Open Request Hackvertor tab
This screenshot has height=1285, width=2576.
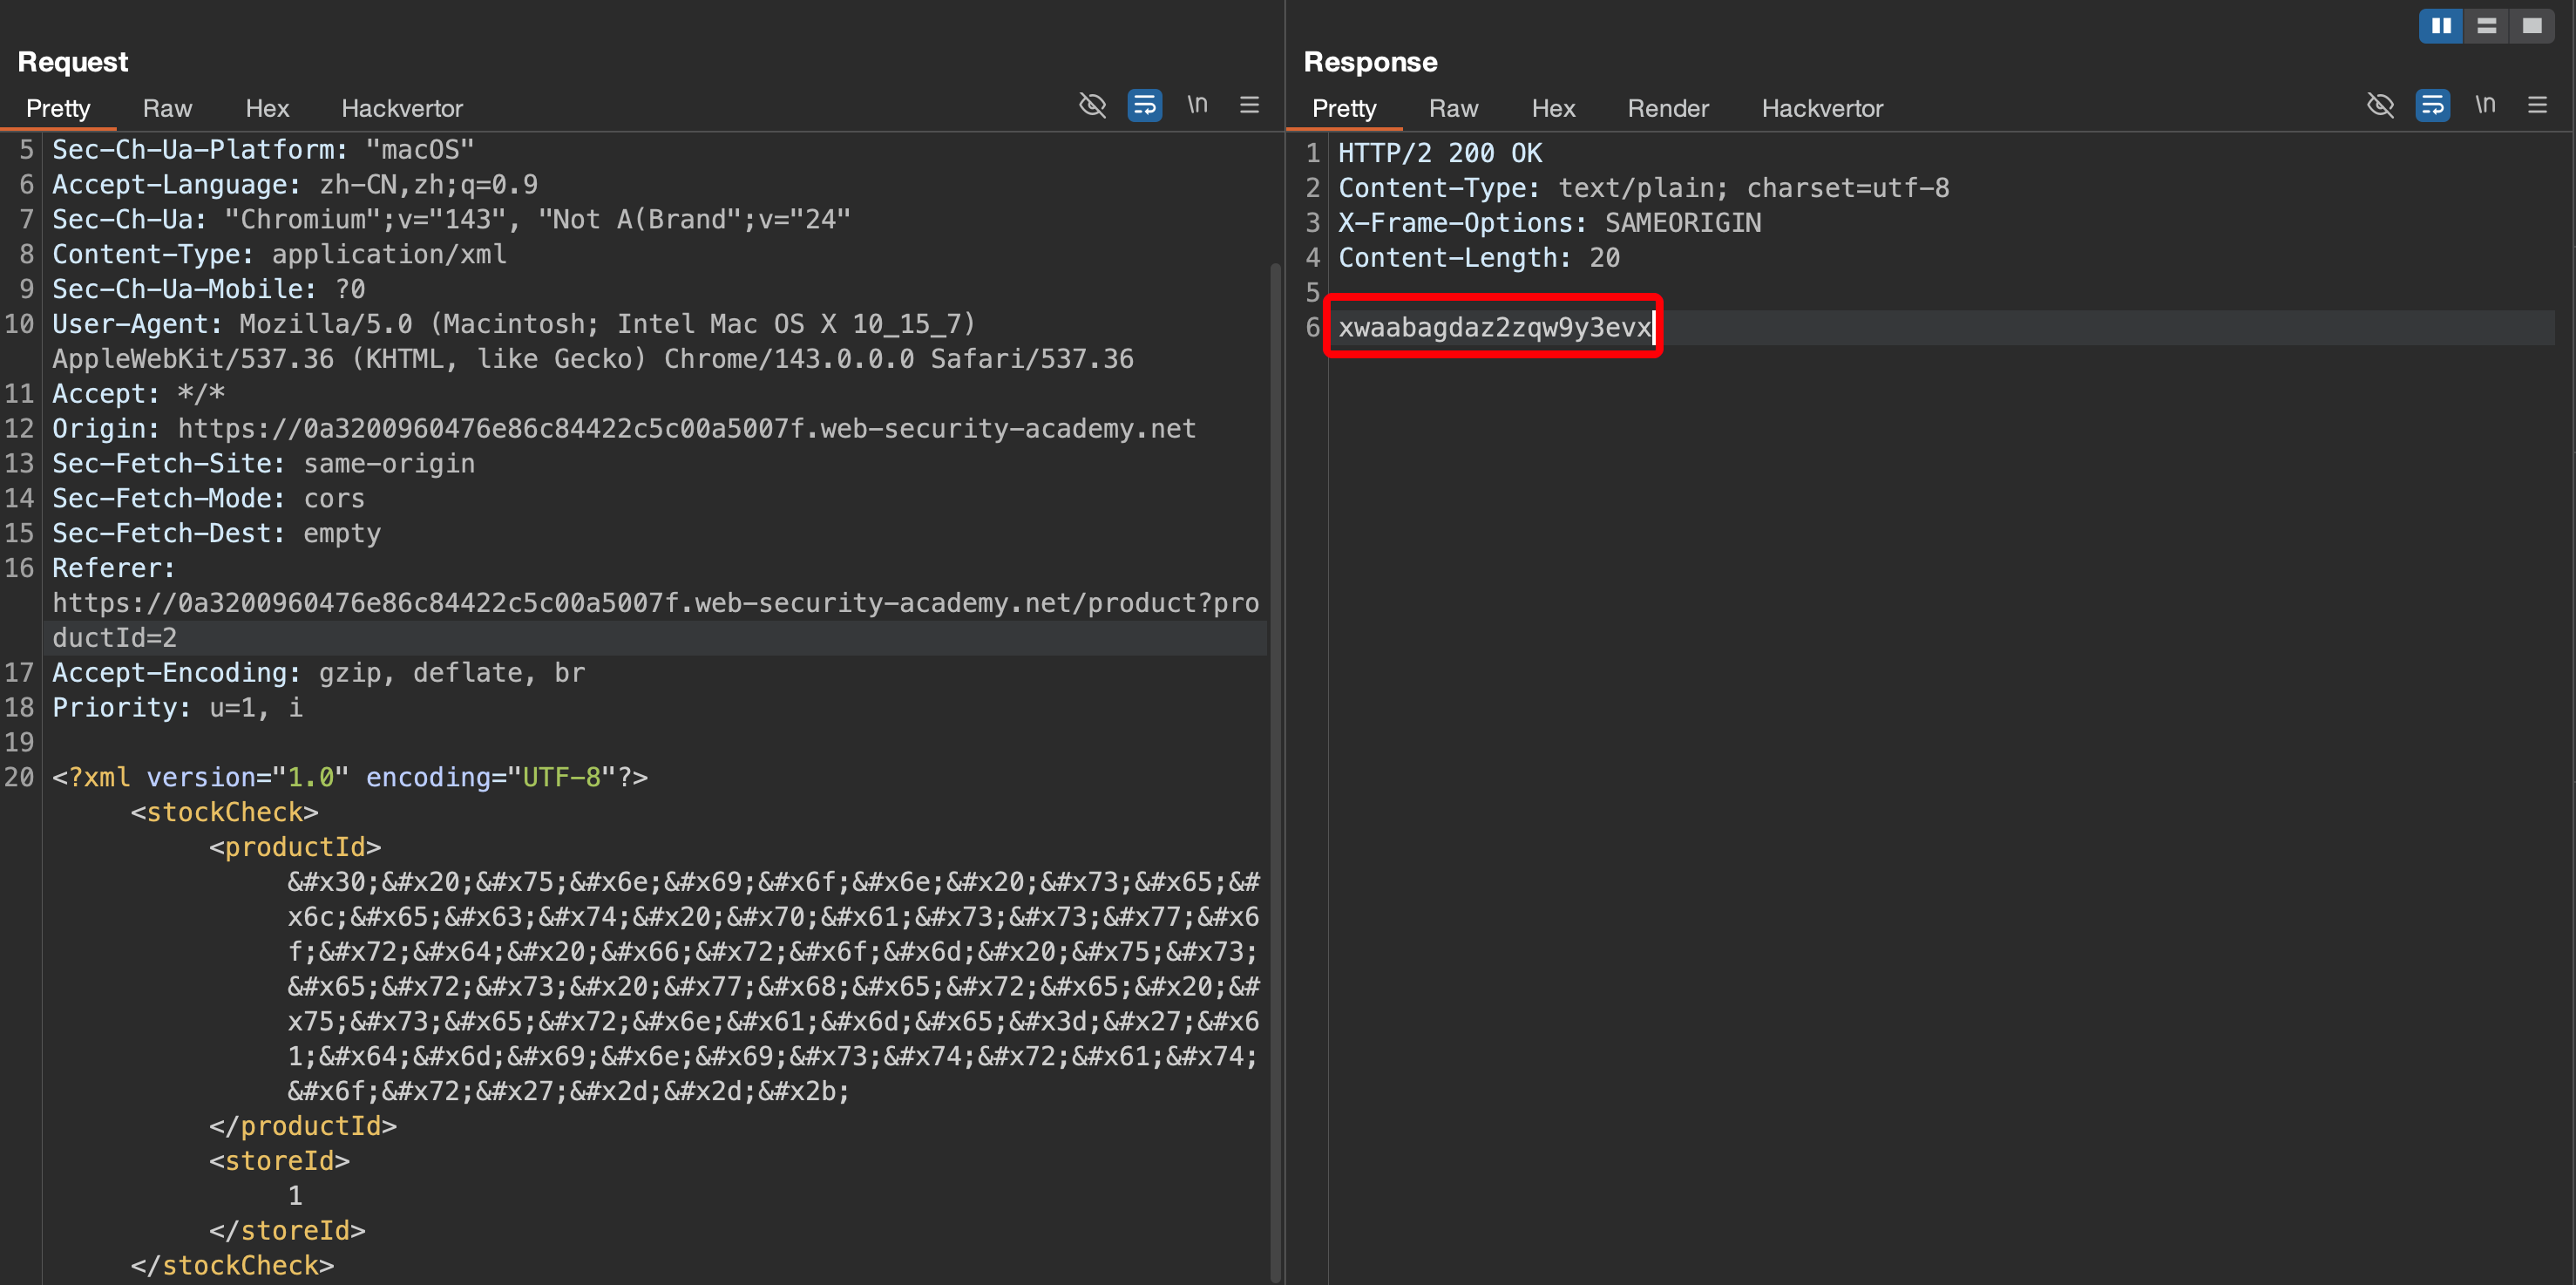pos(402,108)
